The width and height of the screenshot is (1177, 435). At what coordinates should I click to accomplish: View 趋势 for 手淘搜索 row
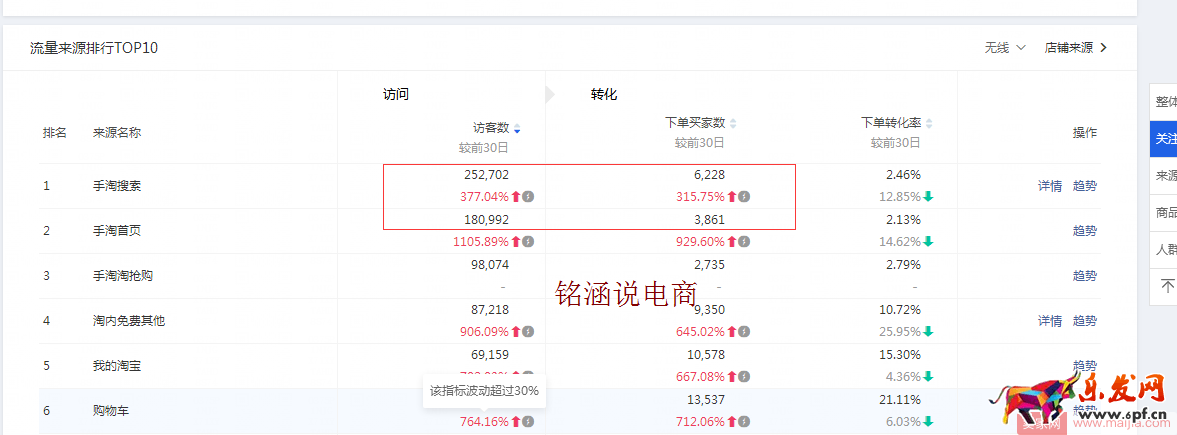(x=1085, y=186)
